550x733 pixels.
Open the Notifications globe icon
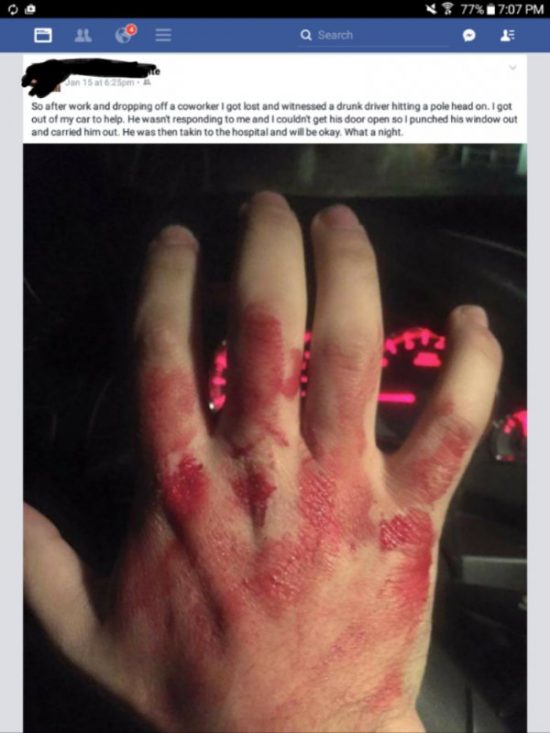[x=125, y=34]
